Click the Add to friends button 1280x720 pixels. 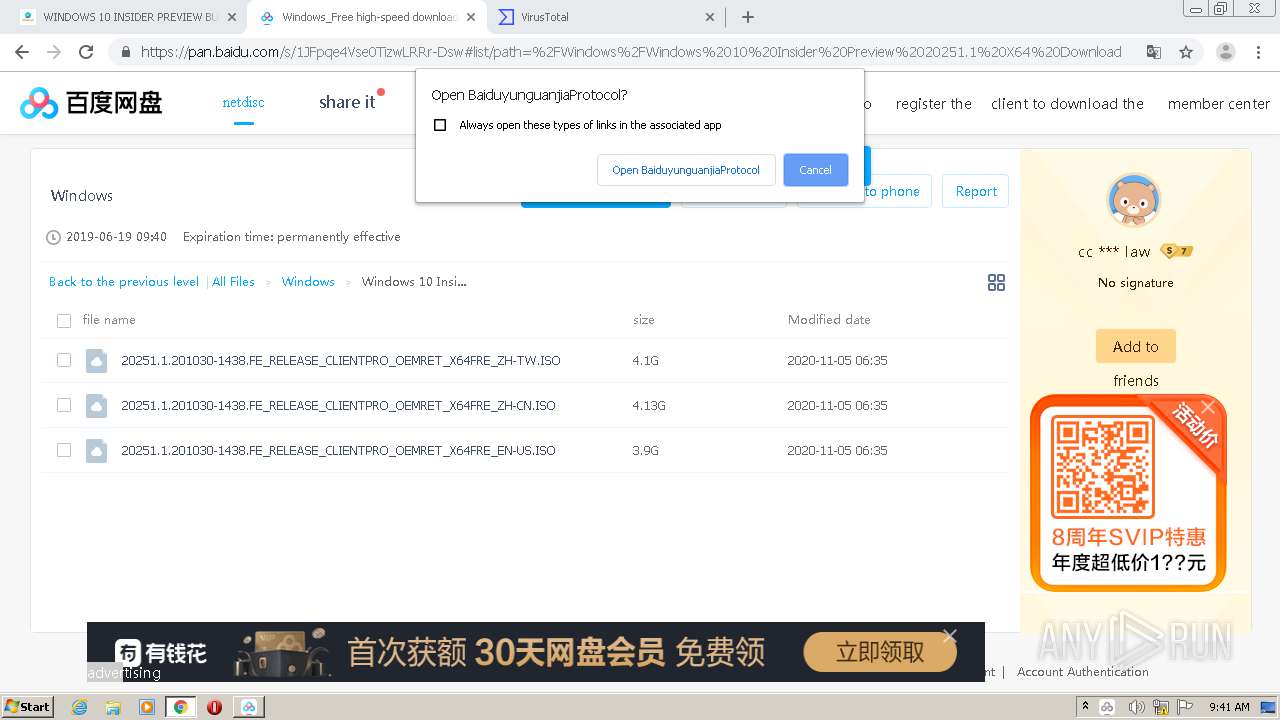pos(1135,346)
